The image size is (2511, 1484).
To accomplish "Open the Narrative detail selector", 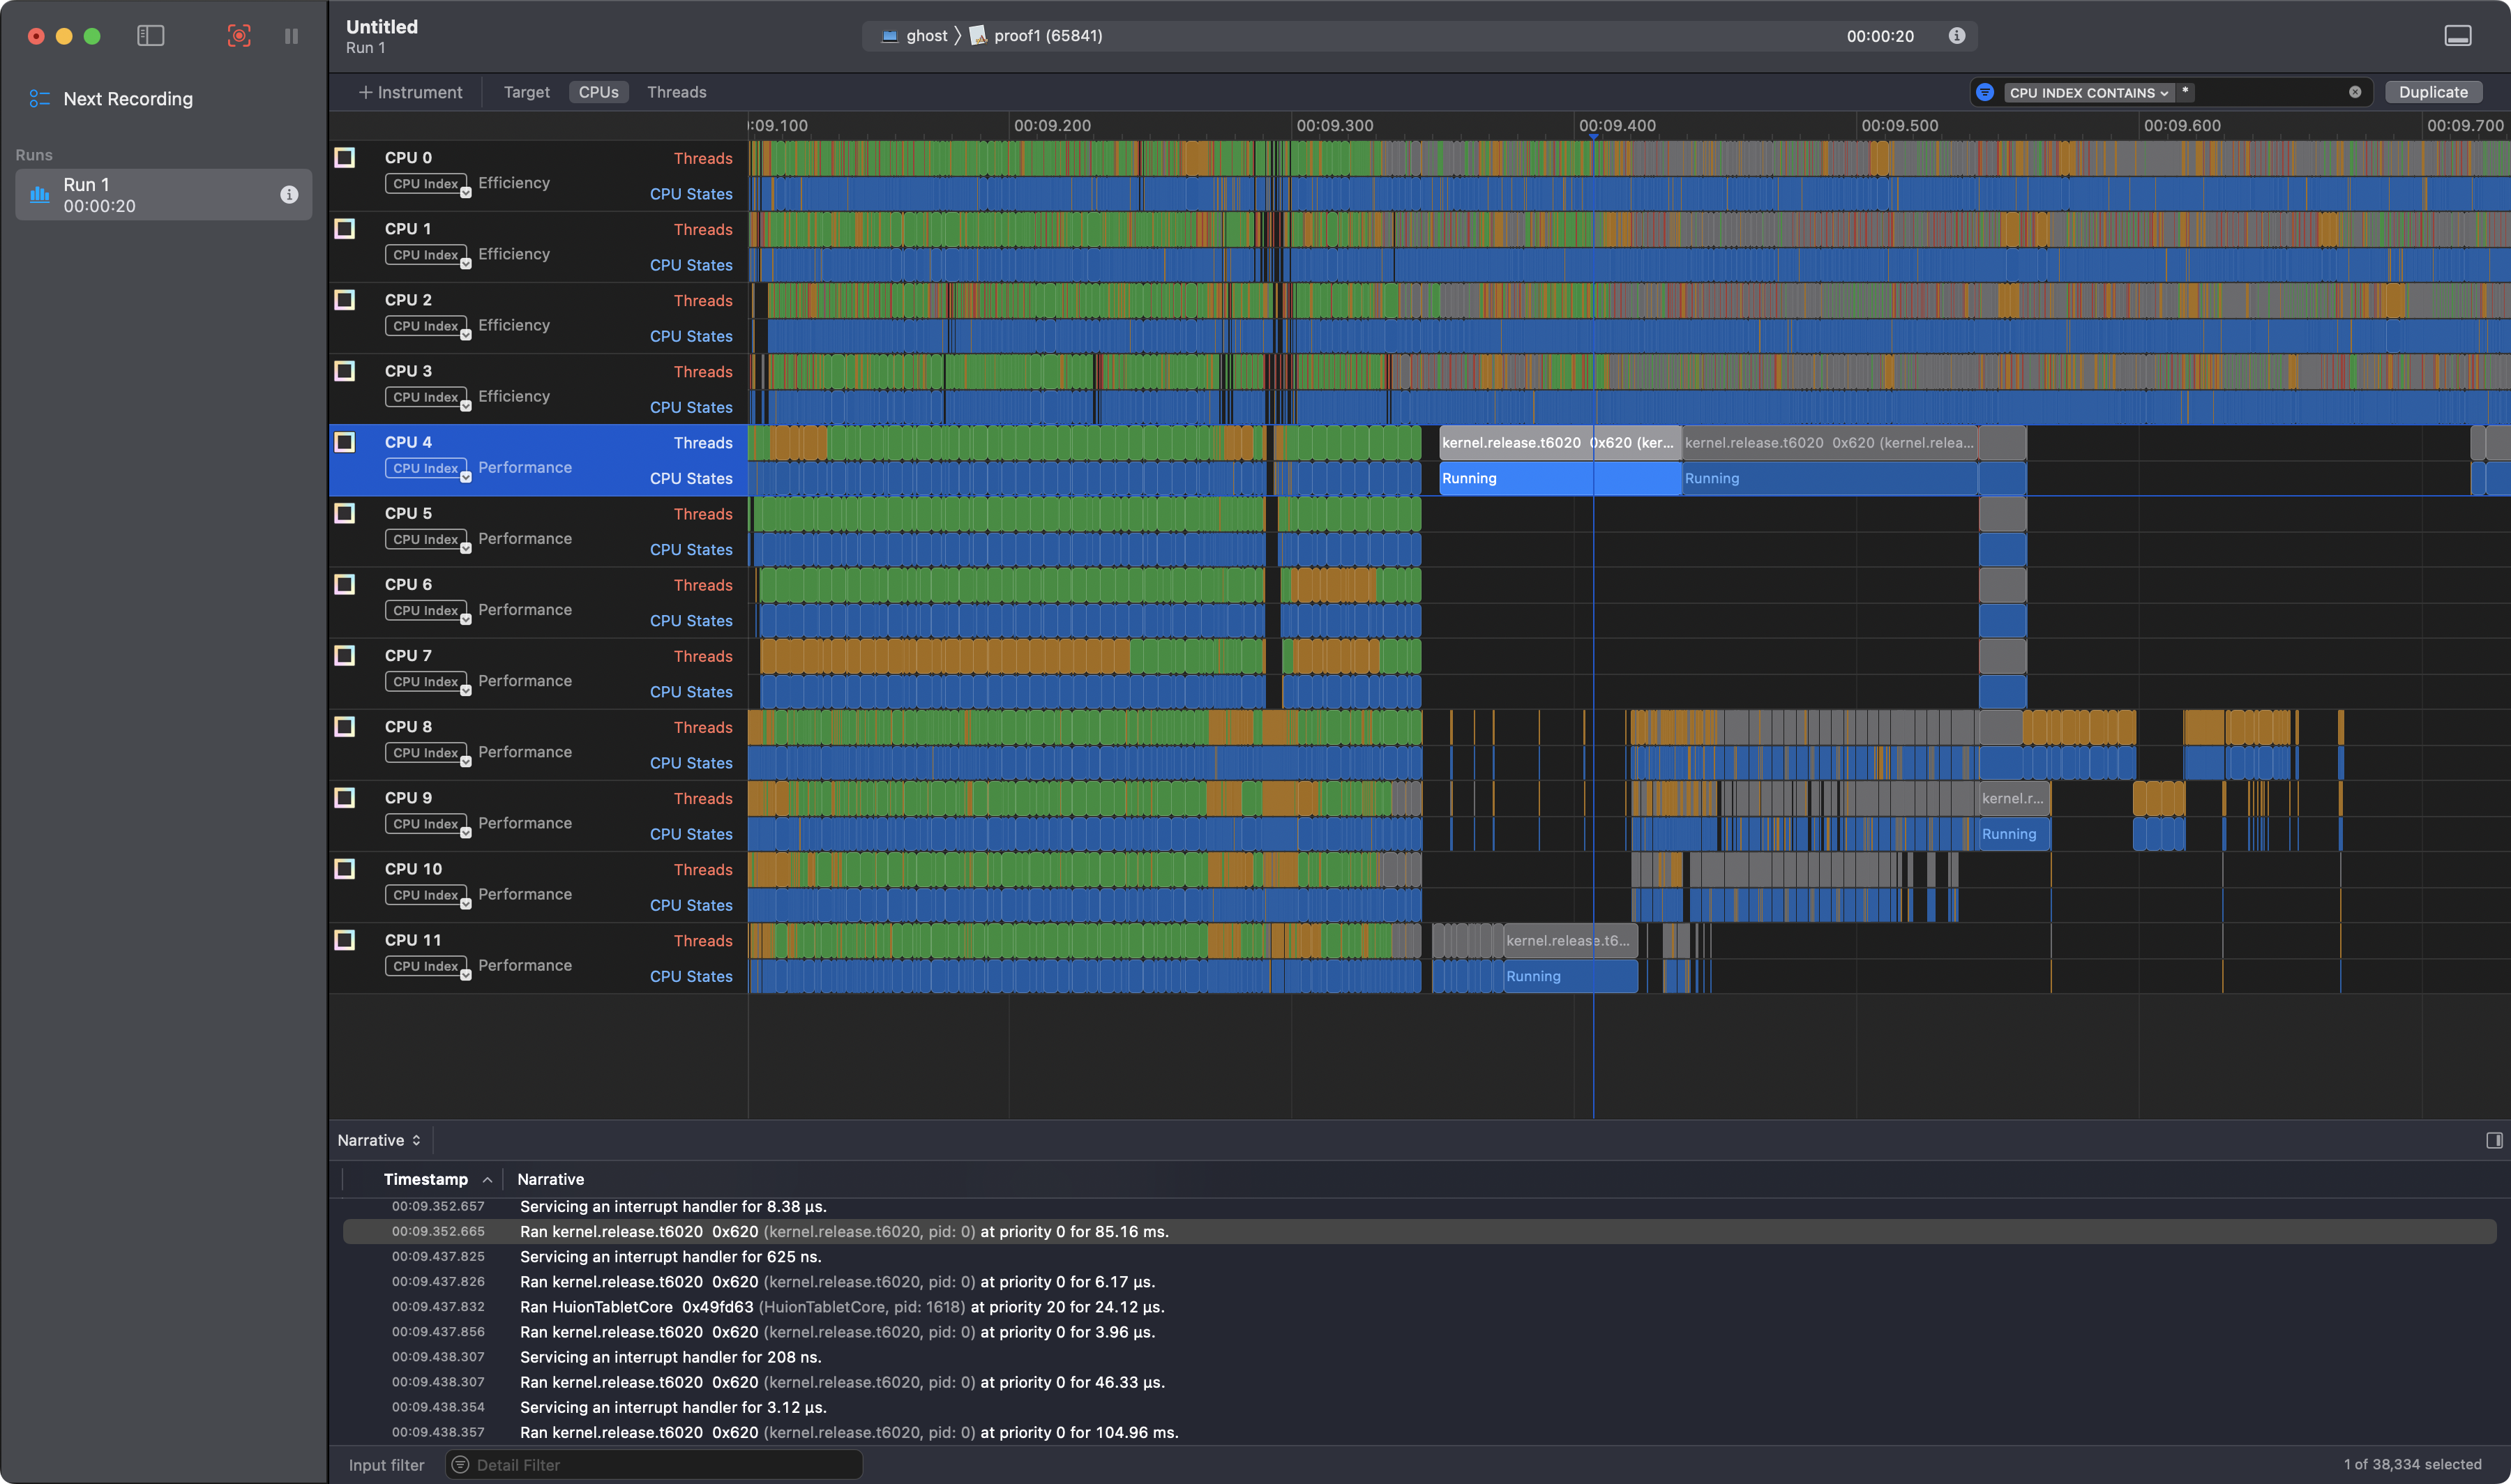I will [x=379, y=1140].
